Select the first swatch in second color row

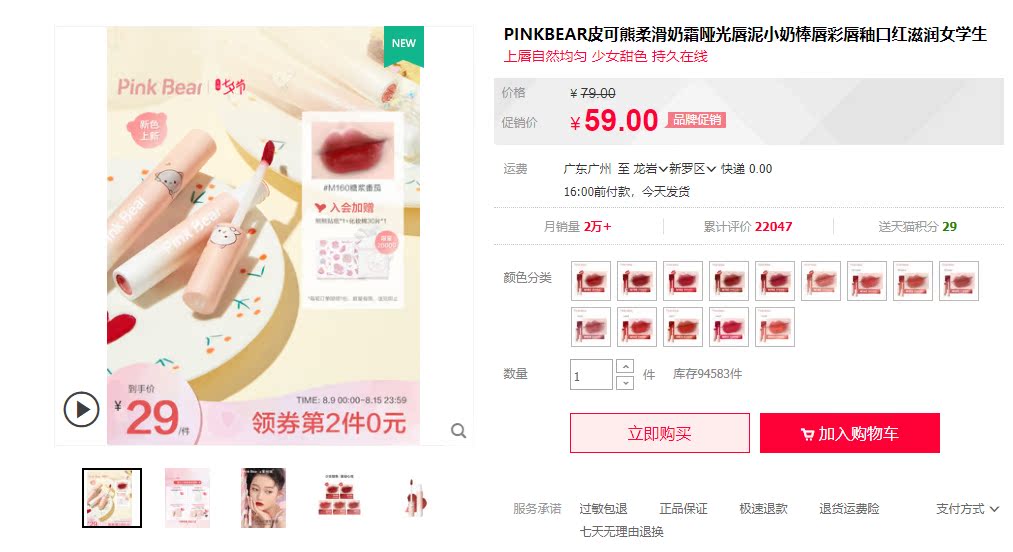click(590, 327)
